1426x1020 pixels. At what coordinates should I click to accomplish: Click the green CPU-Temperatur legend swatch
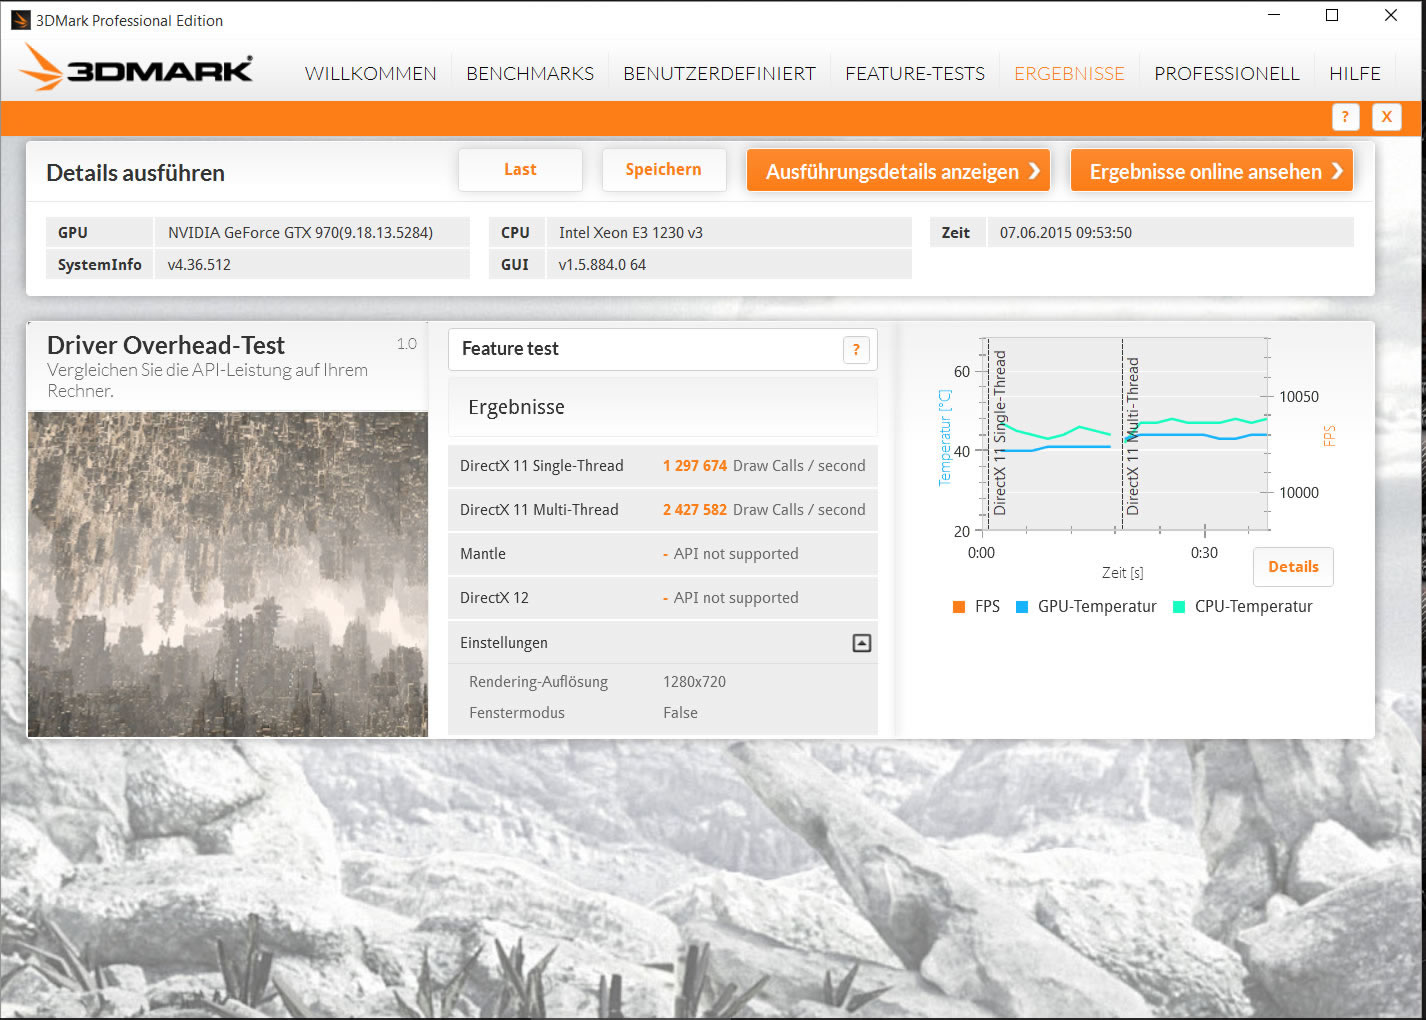click(1179, 607)
